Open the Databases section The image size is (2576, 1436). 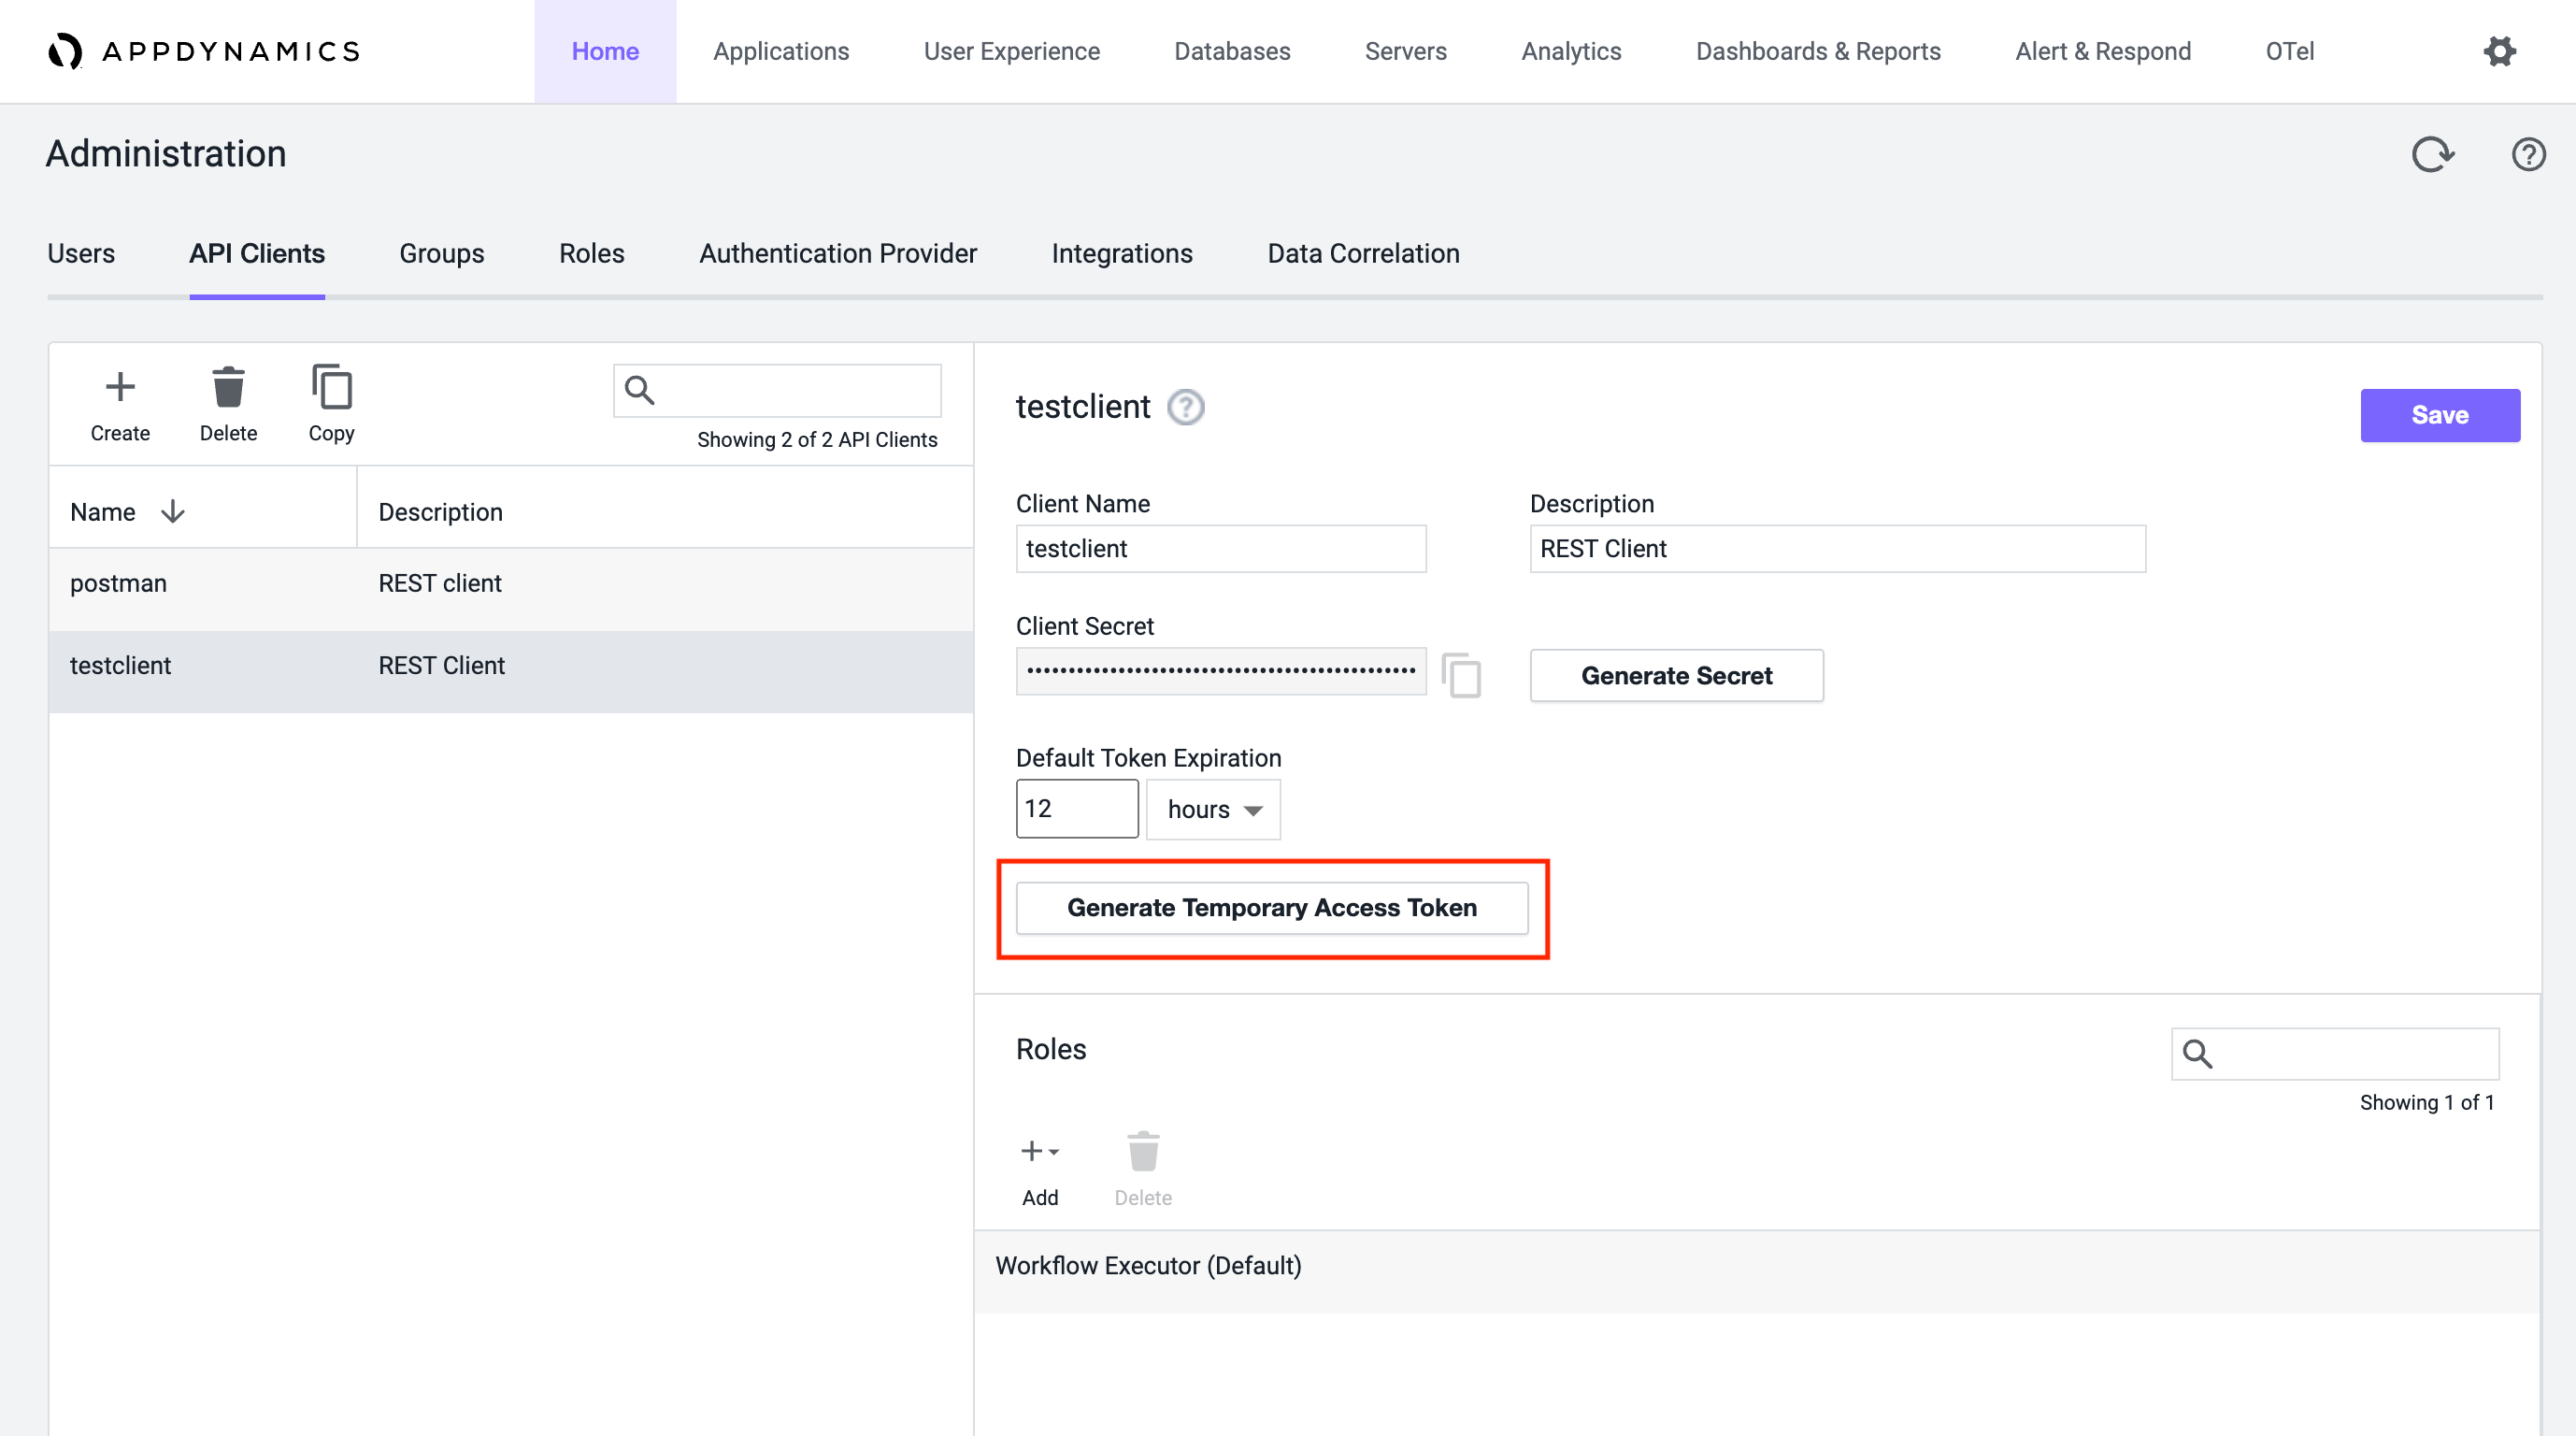[x=1232, y=51]
